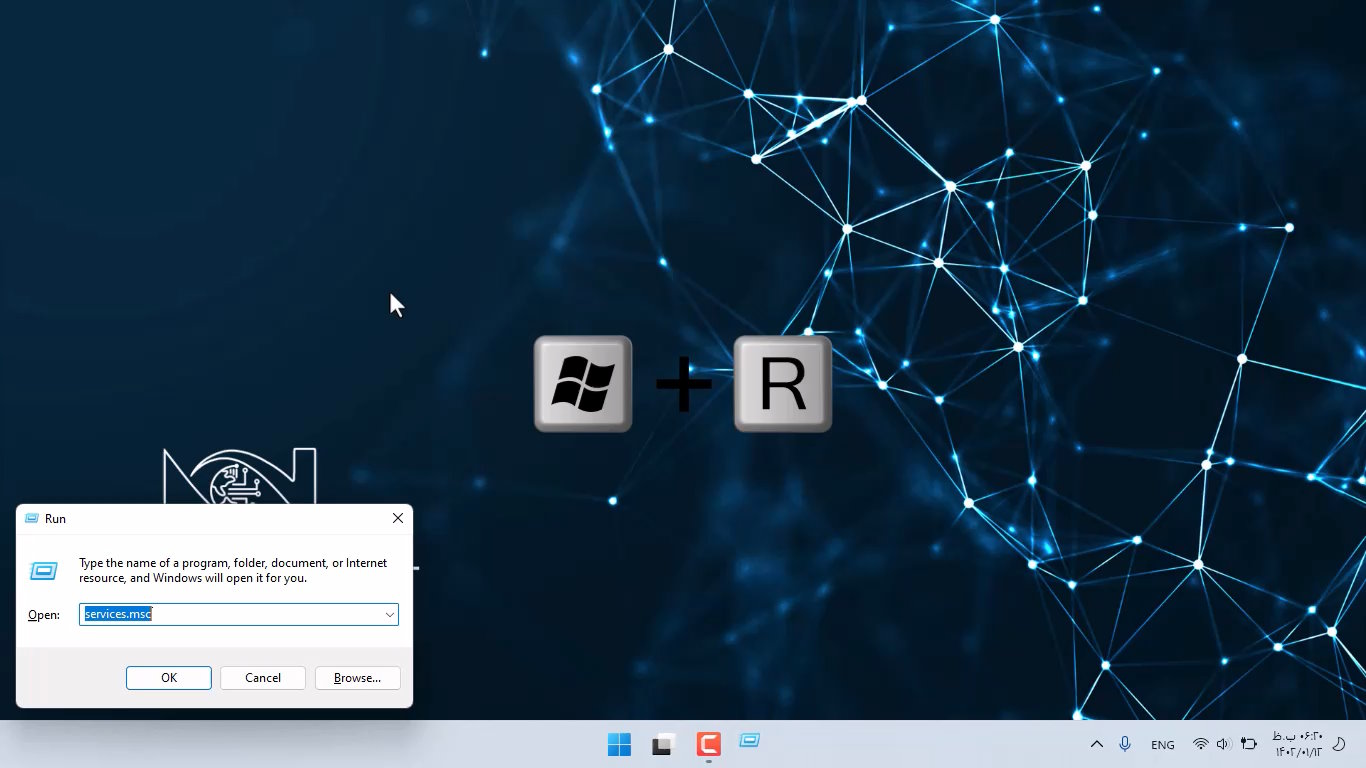Click the Run title text

pos(55,519)
